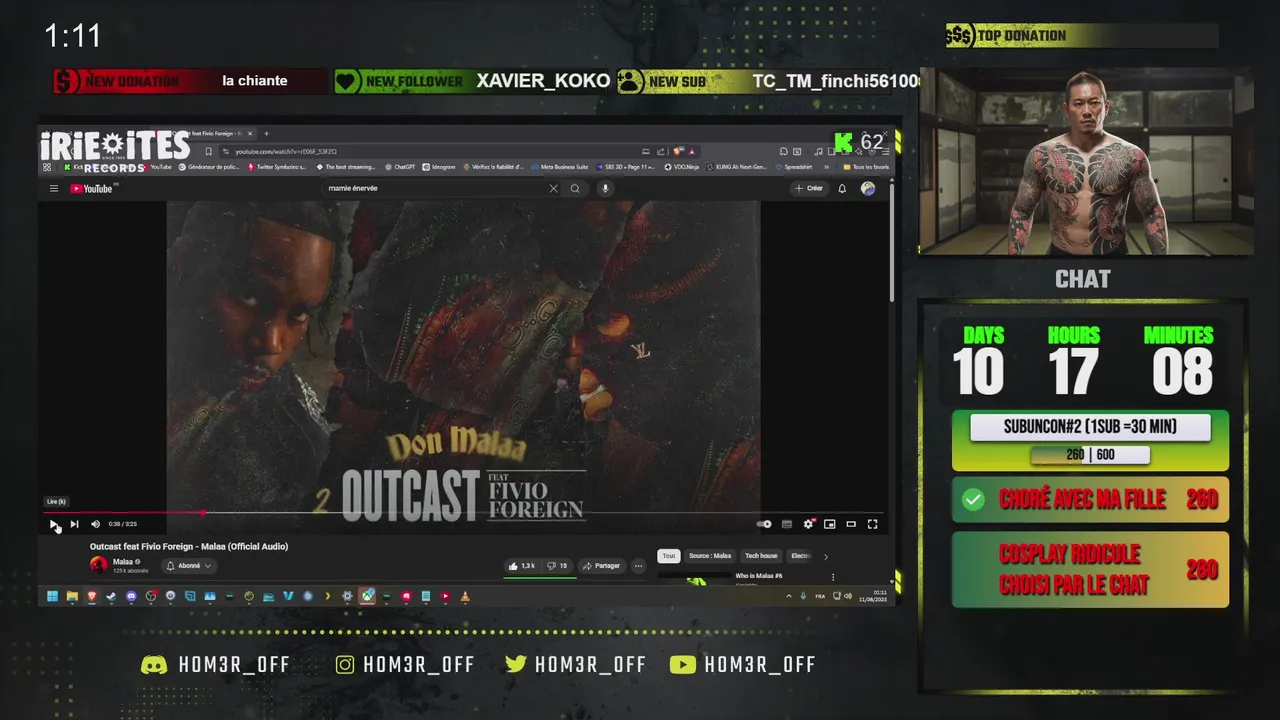
Task: Skip to next video in player
Action: tap(74, 524)
